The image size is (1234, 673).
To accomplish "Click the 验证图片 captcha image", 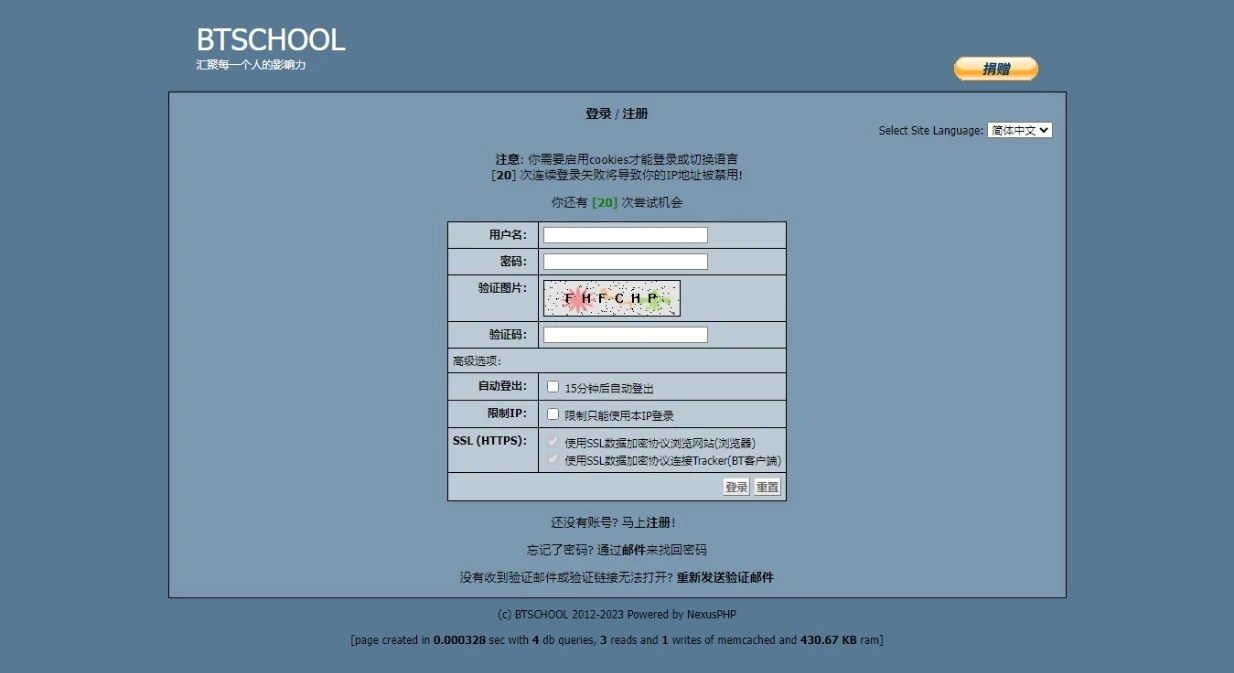I will [611, 298].
